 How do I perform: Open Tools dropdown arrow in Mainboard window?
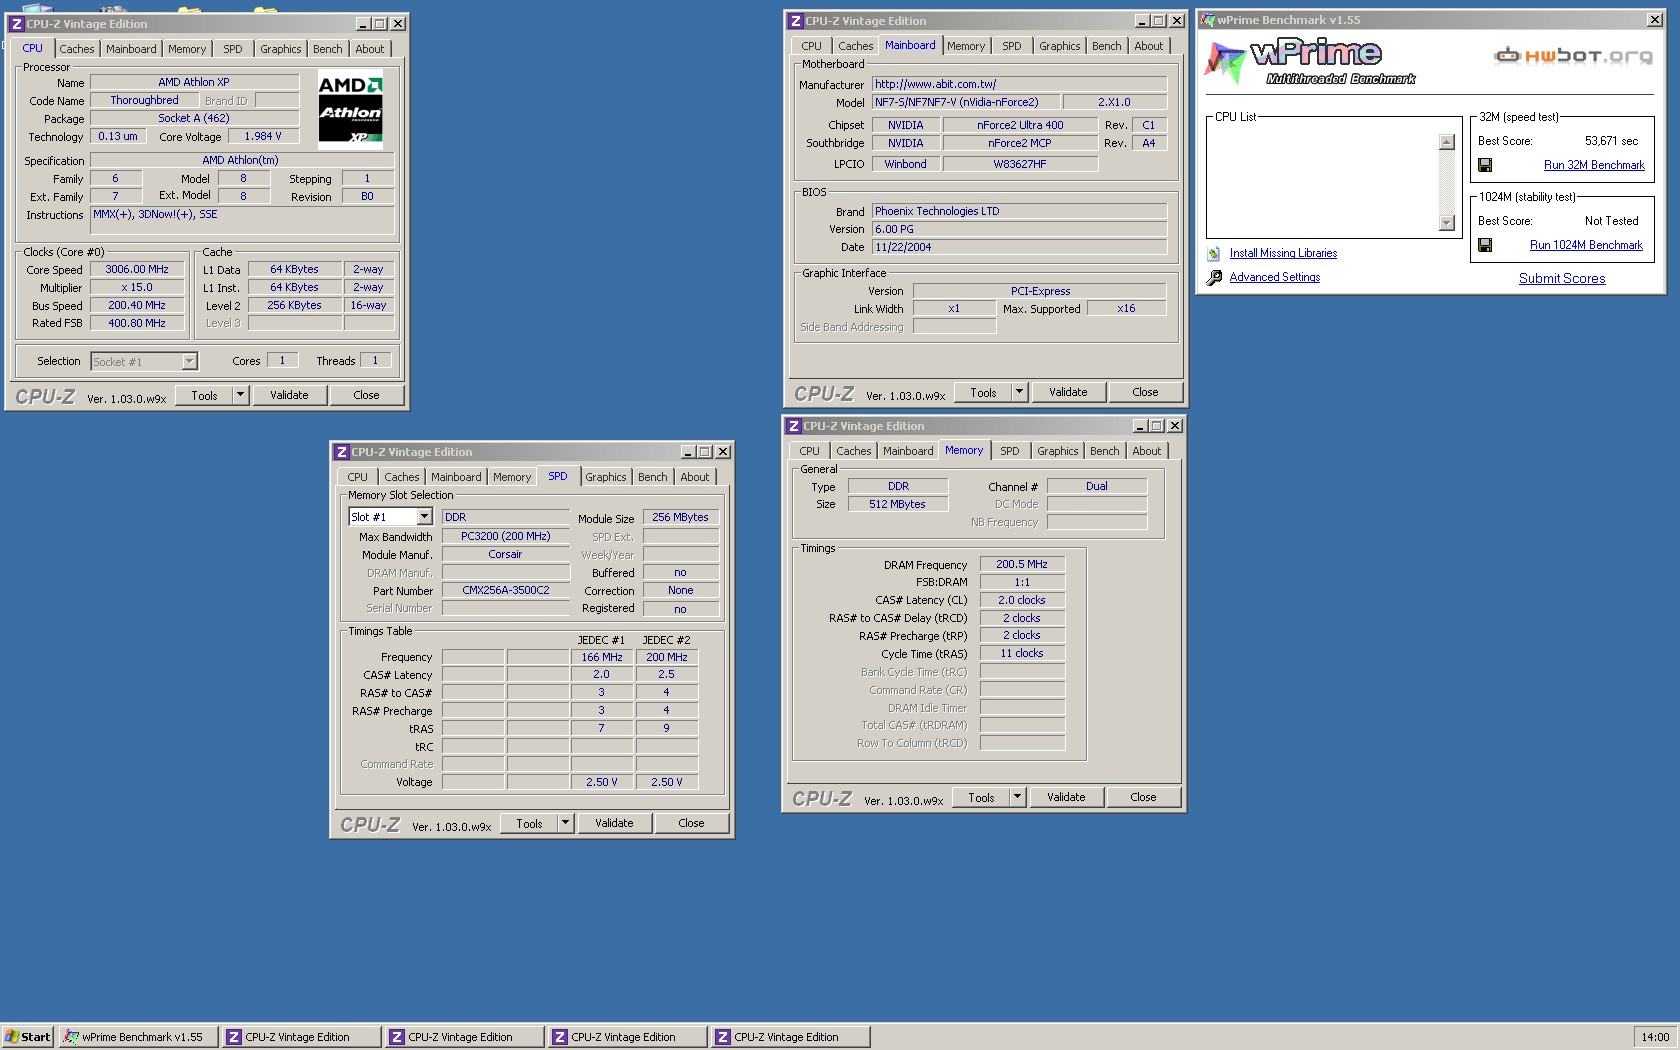[x=1019, y=392]
